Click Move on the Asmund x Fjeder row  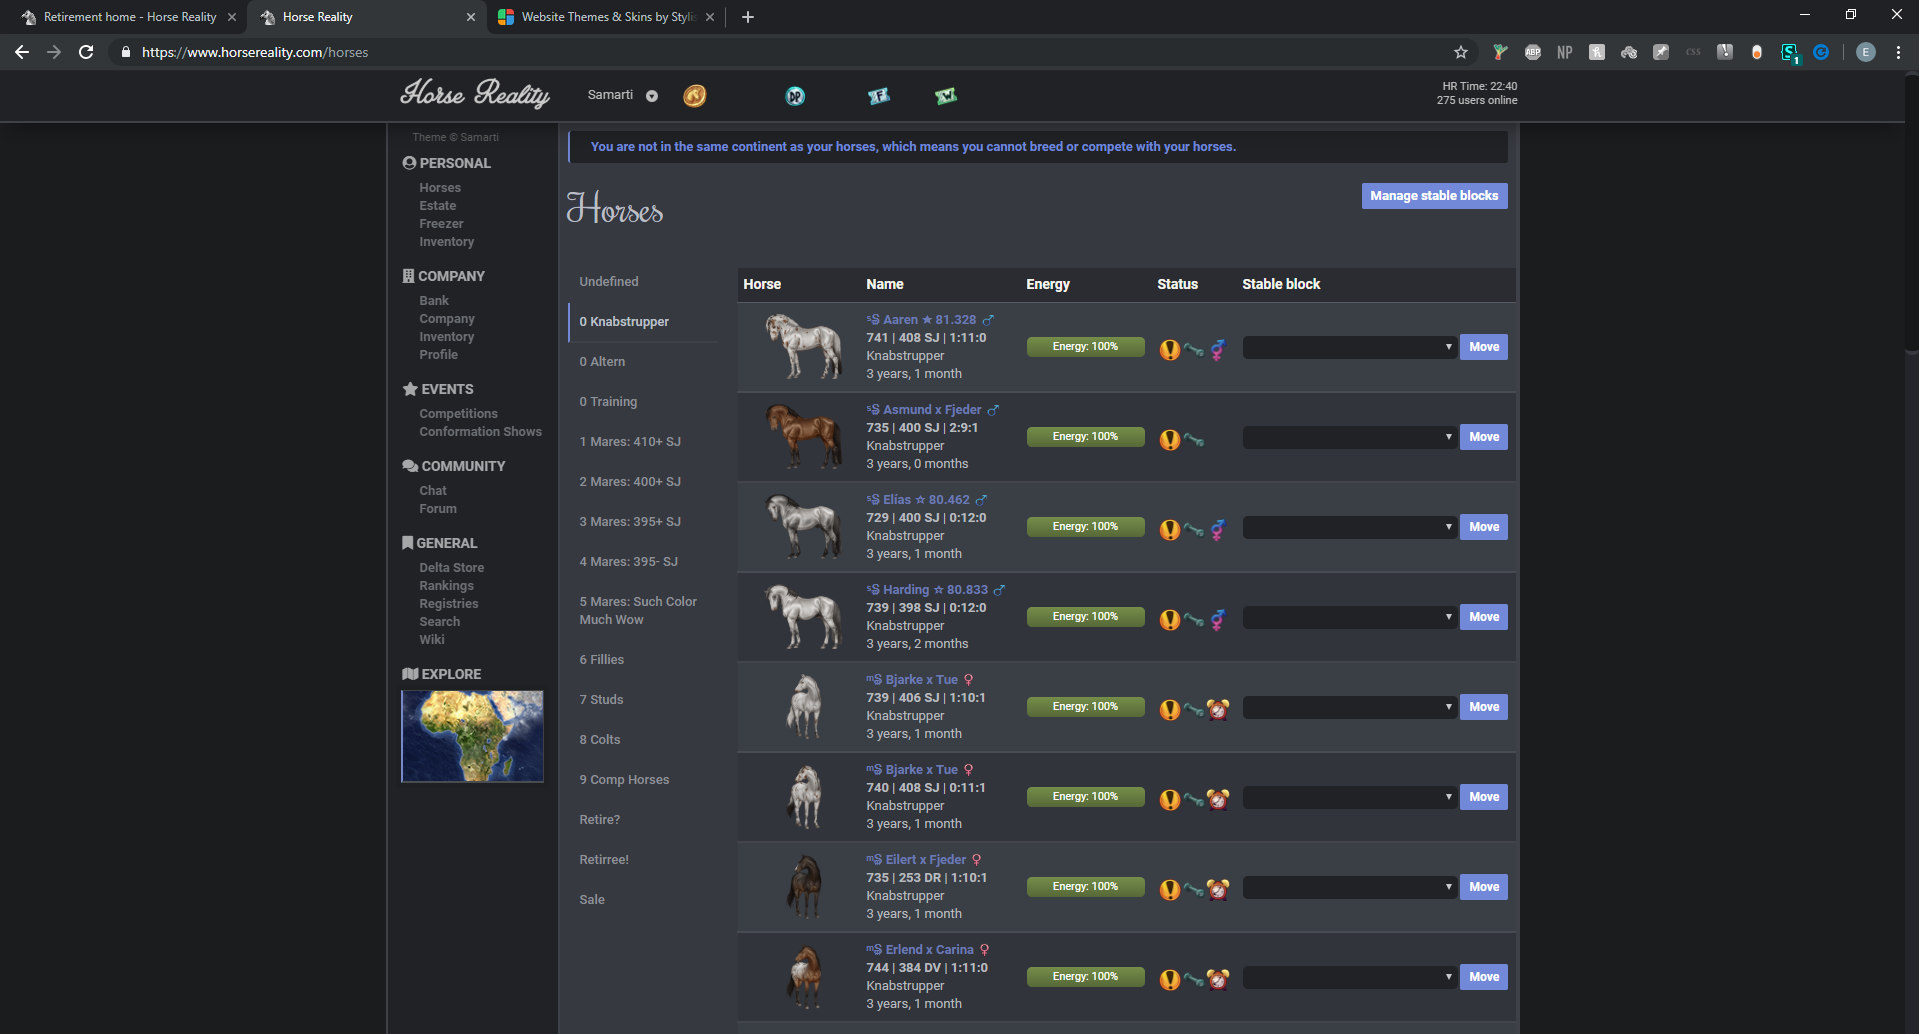(x=1483, y=437)
